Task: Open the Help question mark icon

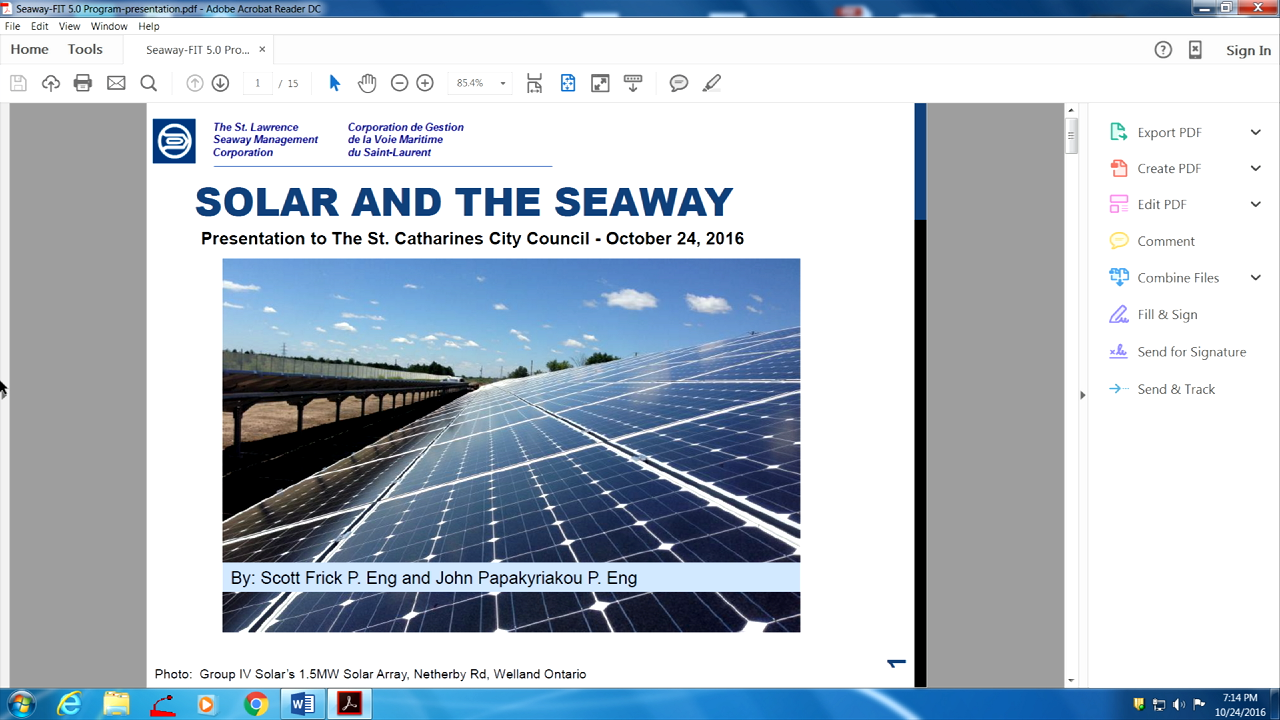Action: click(x=1163, y=50)
